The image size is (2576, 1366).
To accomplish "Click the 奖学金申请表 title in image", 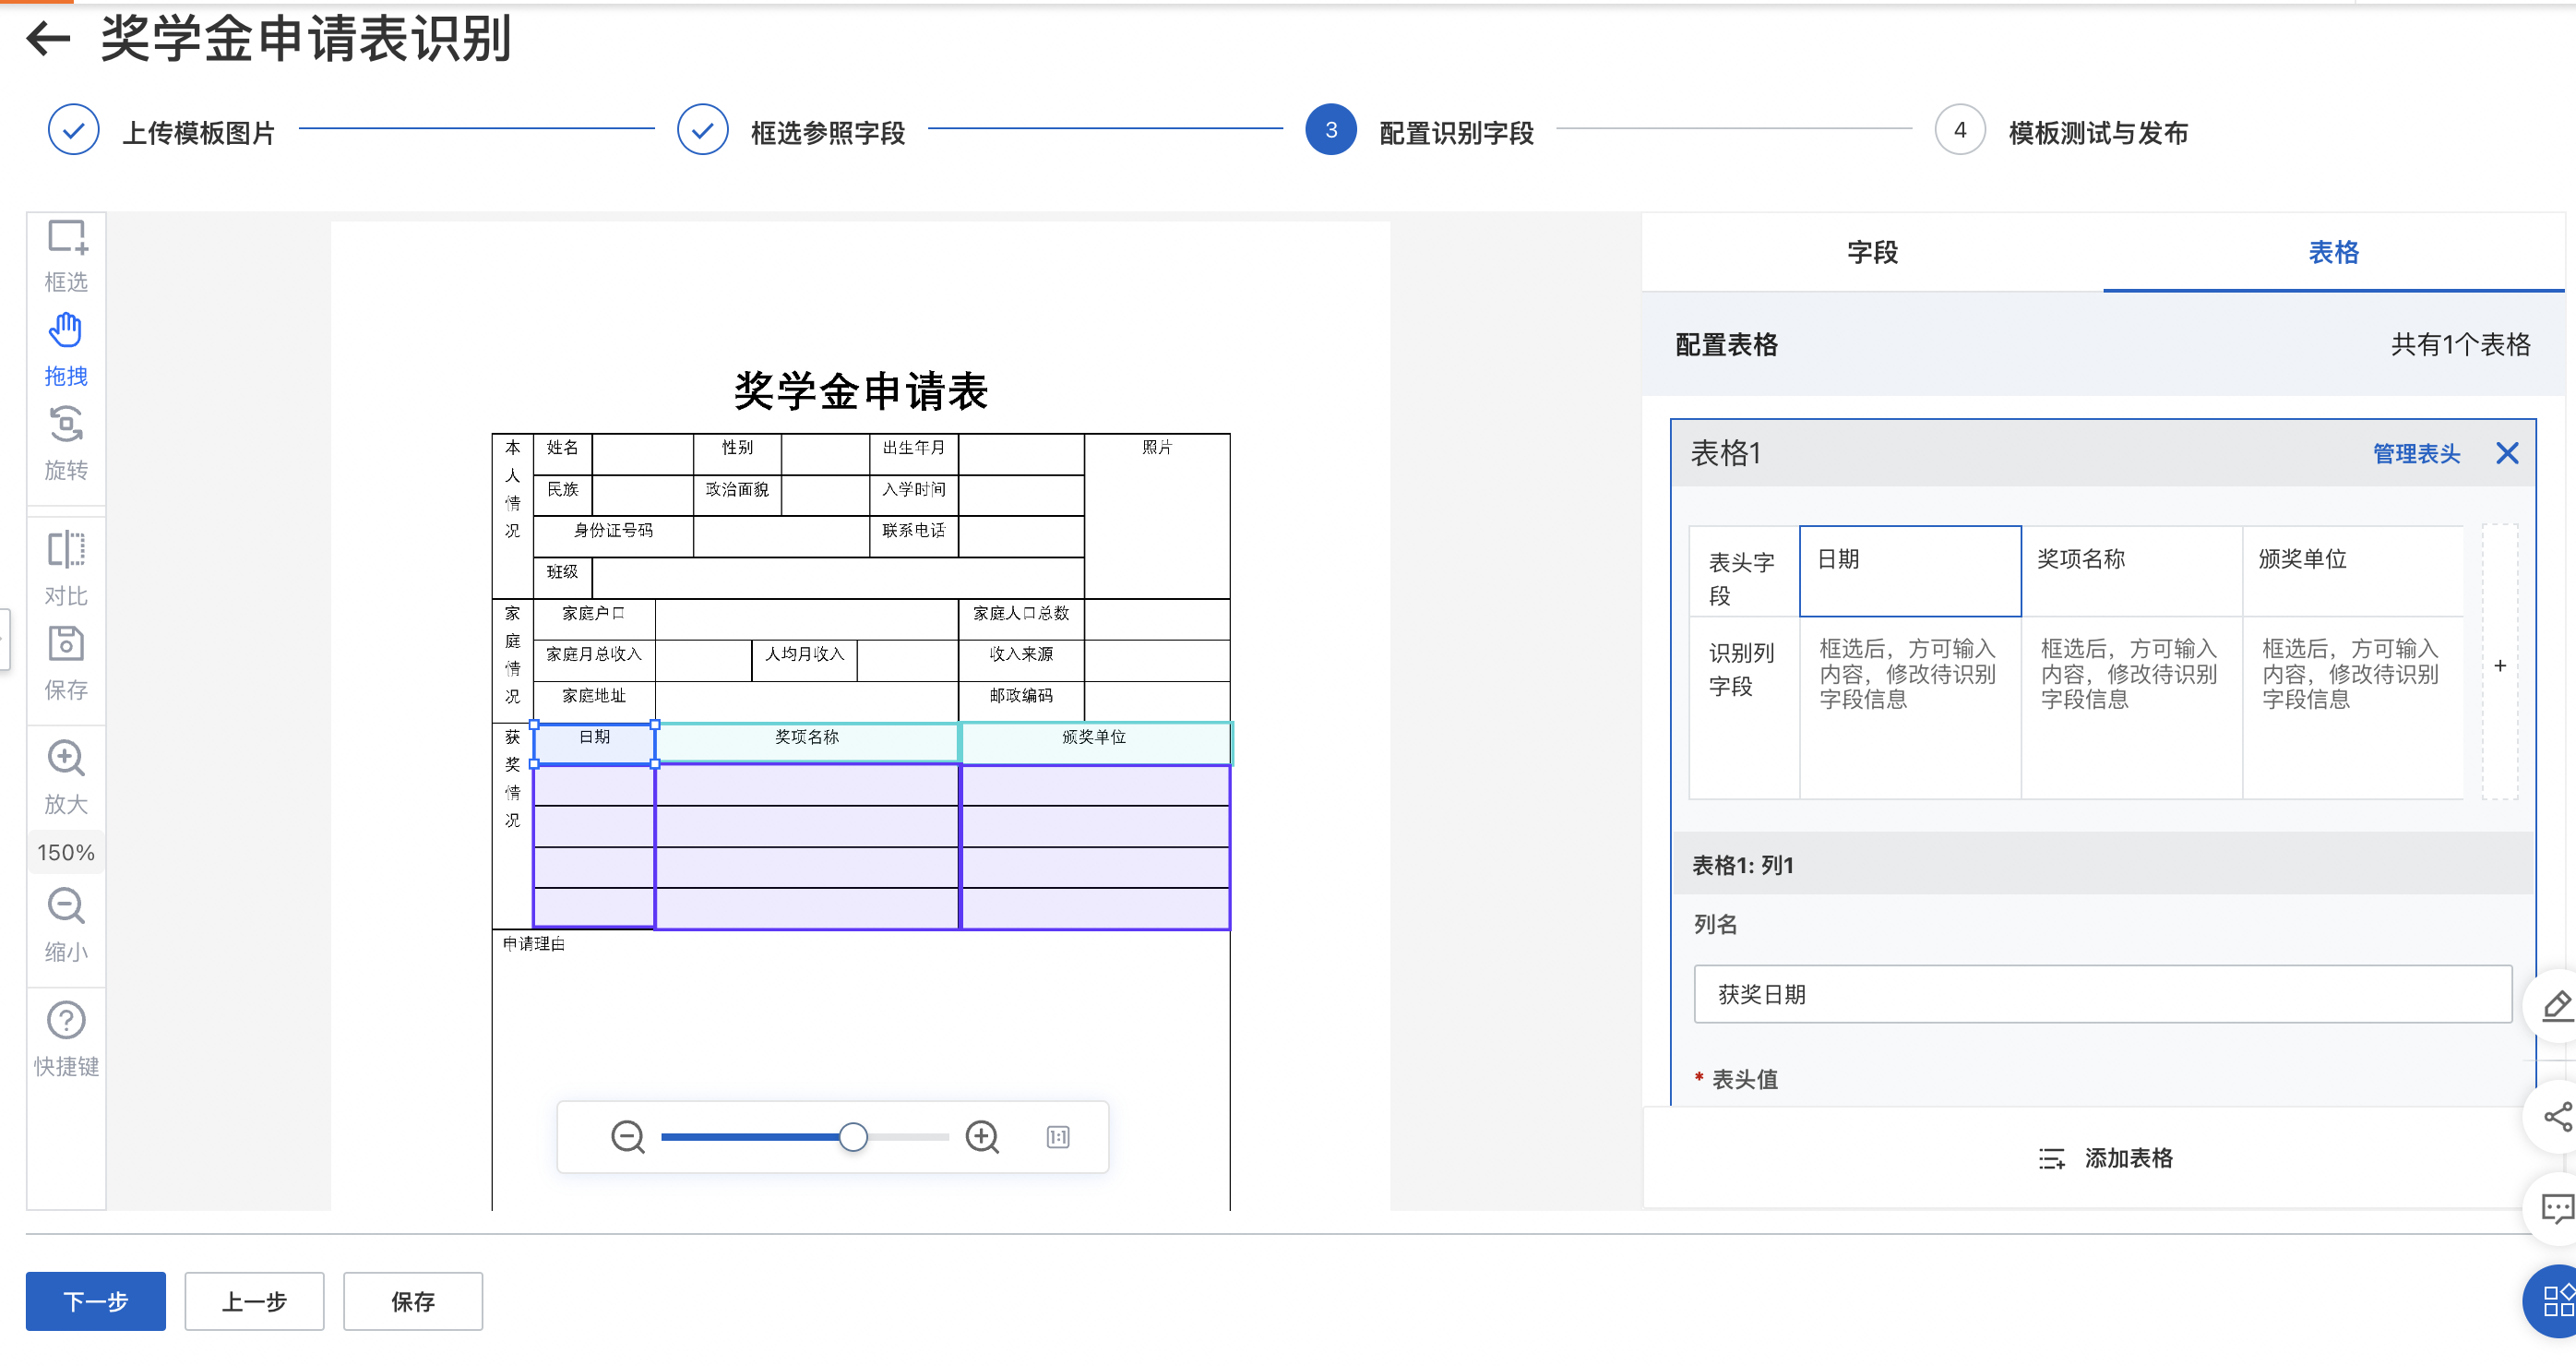I will click(861, 391).
